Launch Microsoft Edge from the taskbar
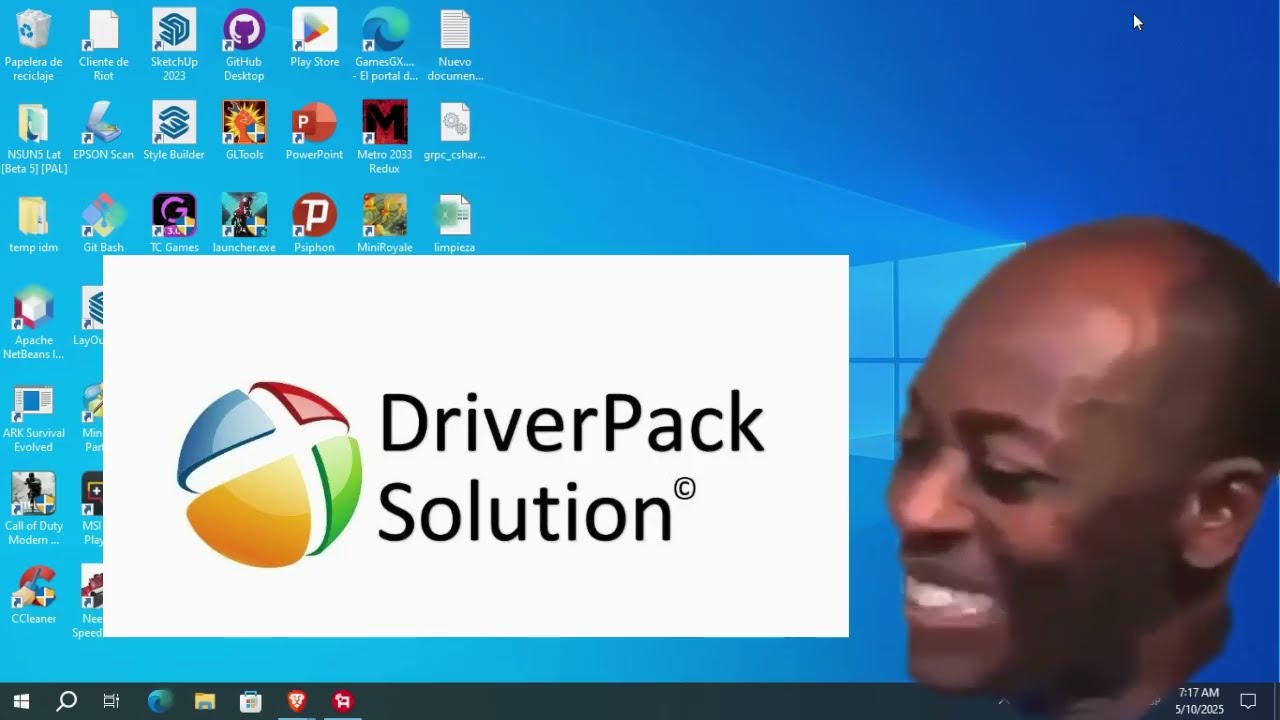Image resolution: width=1280 pixels, height=720 pixels. (159, 701)
